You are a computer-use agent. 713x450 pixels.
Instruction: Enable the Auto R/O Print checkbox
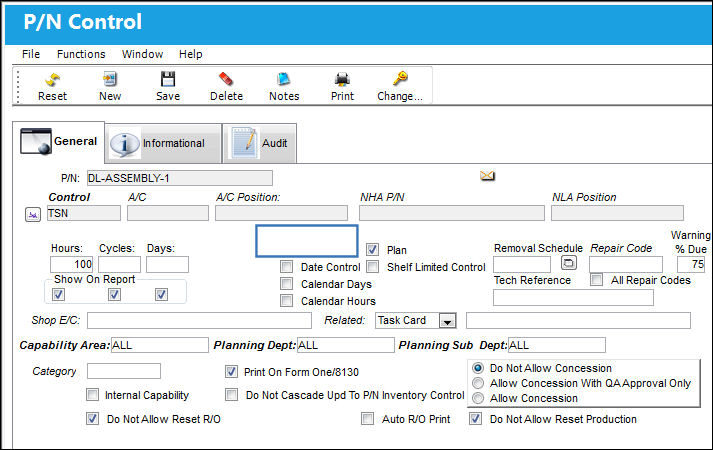[367, 418]
